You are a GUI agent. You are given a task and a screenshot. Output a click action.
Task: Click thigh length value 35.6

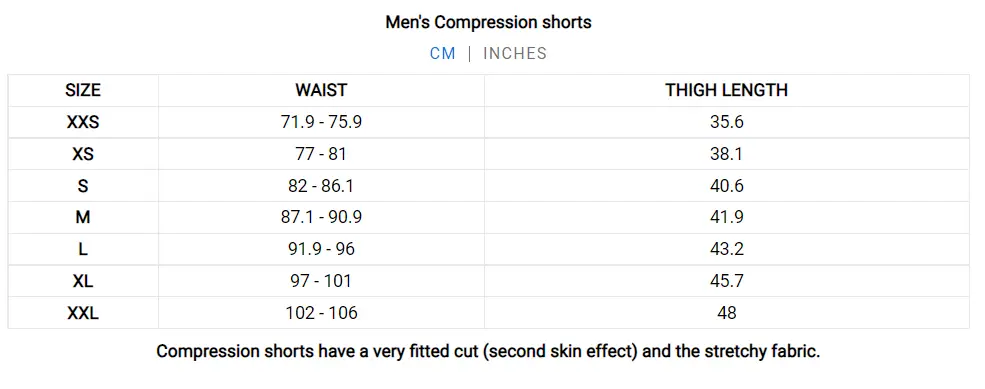coord(727,122)
